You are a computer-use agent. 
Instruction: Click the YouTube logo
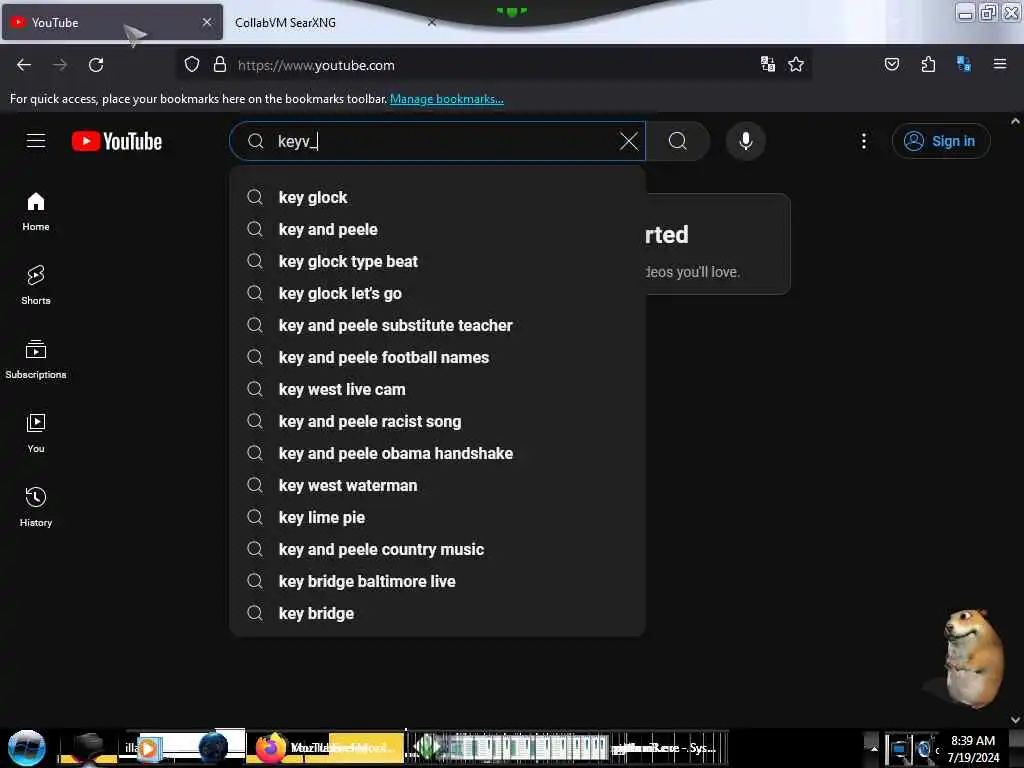click(x=117, y=141)
